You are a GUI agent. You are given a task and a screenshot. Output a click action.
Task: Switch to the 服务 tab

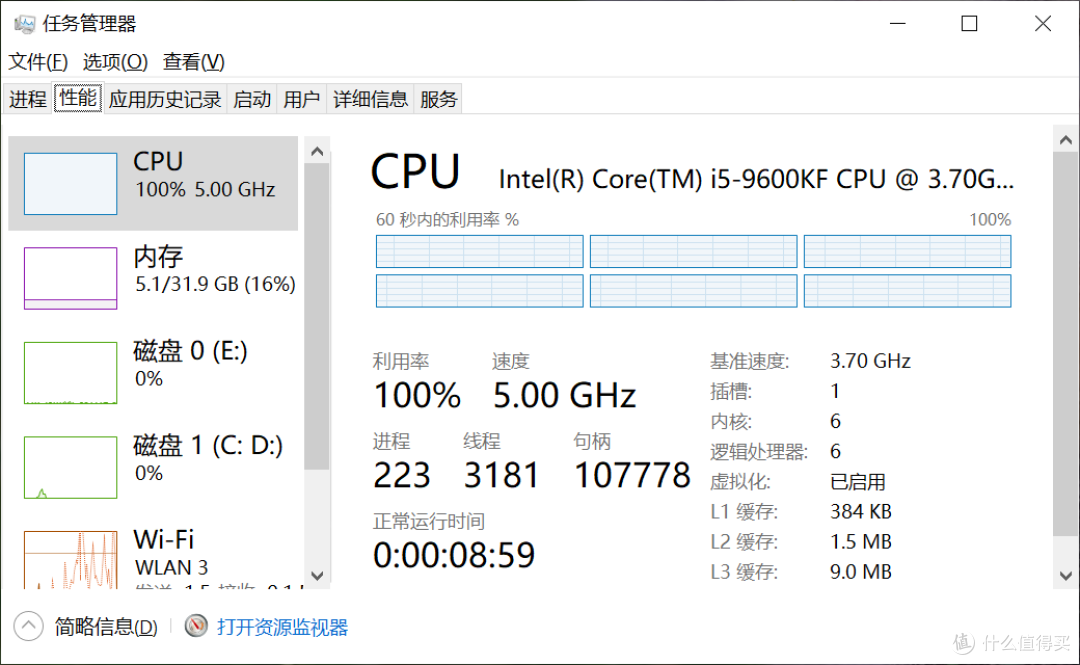coord(438,98)
